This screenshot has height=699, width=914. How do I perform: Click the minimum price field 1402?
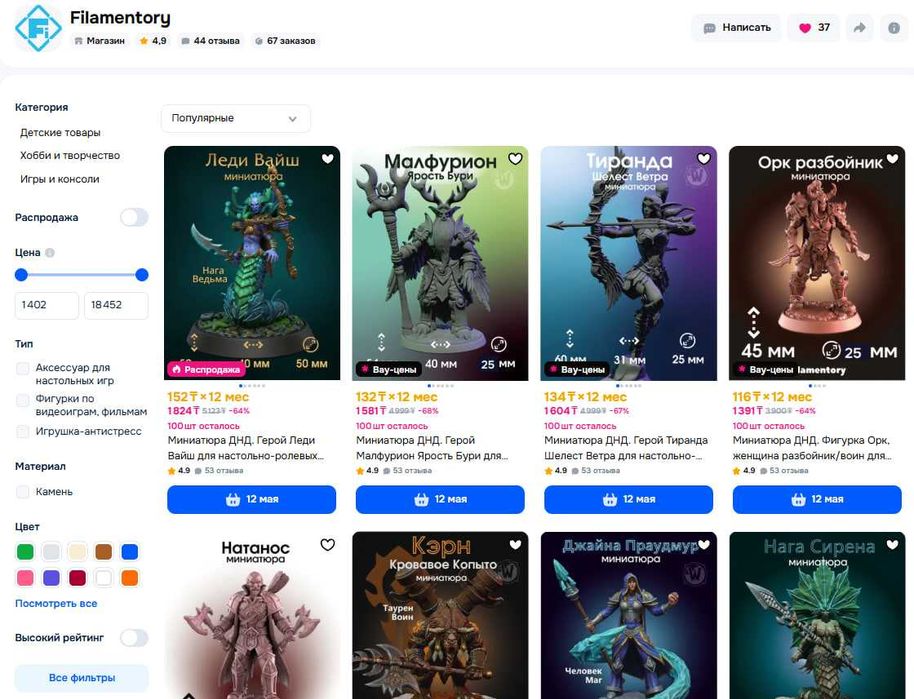tap(47, 305)
